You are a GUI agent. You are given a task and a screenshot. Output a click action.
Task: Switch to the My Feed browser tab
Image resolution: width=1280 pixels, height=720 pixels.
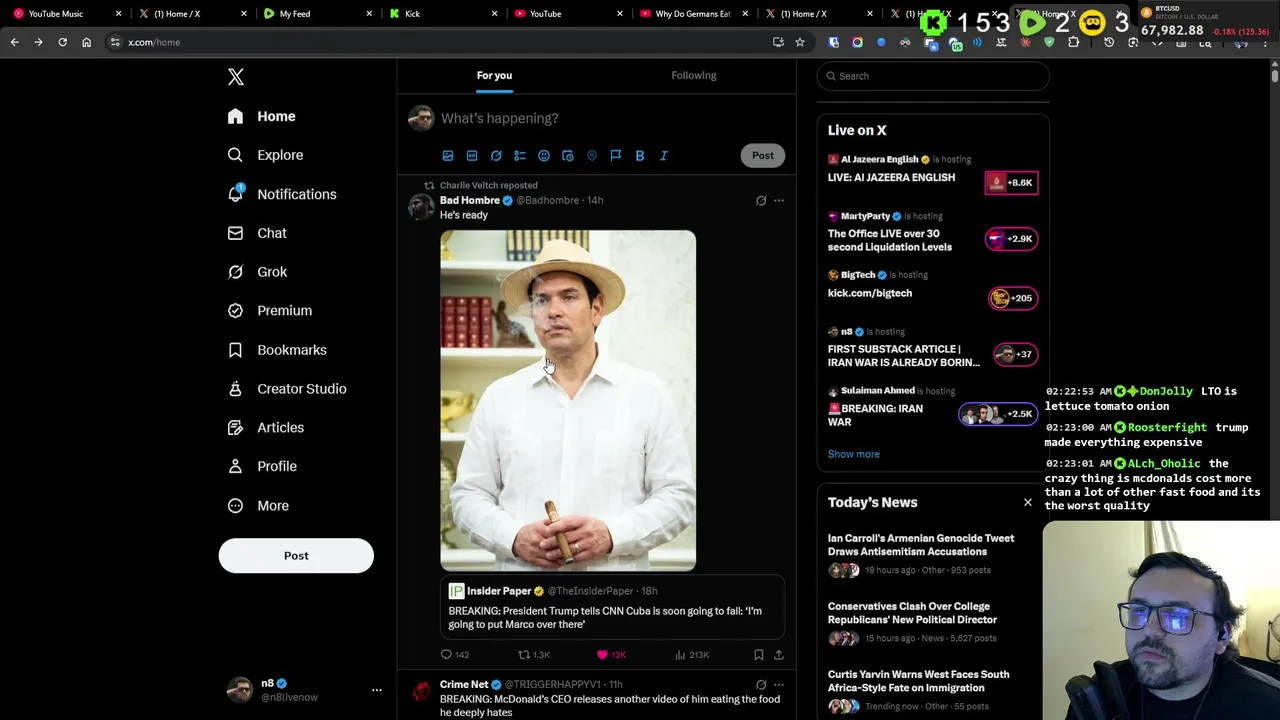(x=315, y=14)
